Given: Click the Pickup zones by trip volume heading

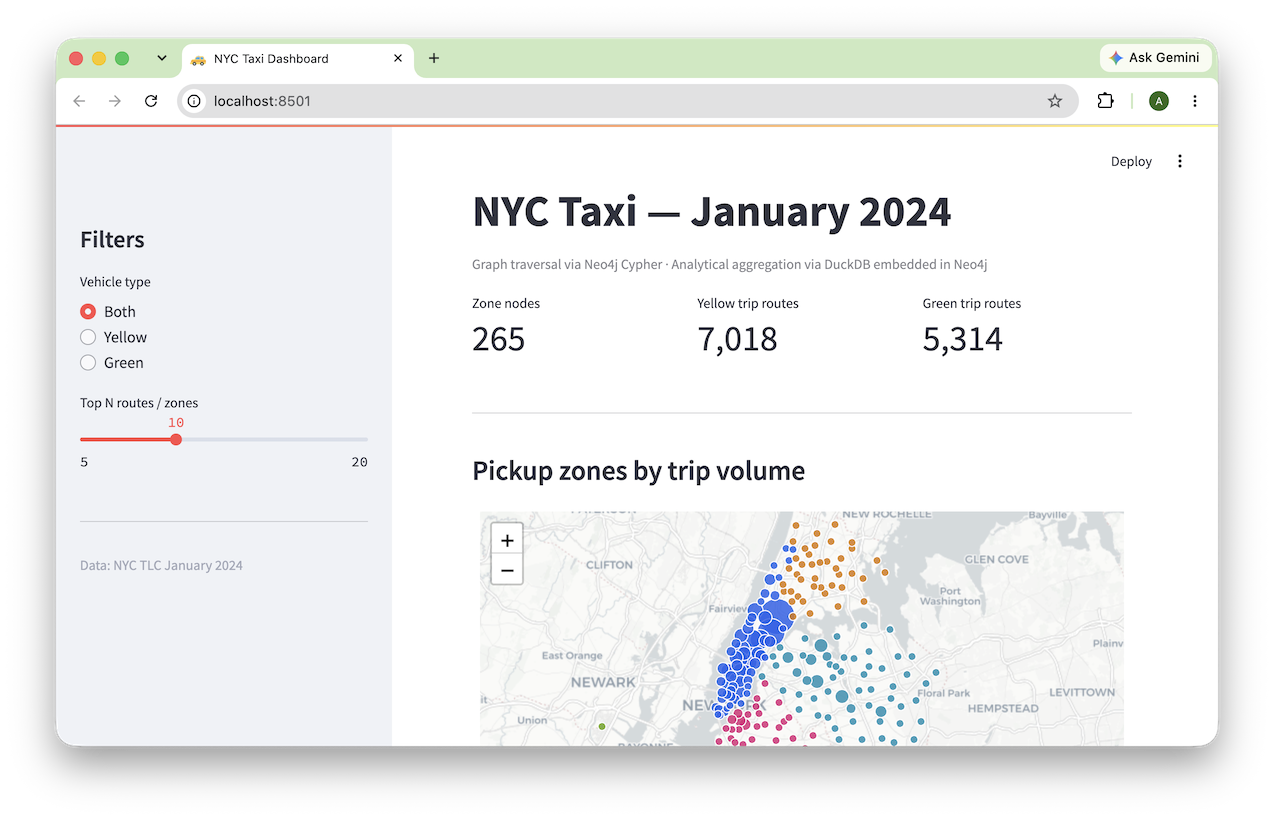Looking at the screenshot, I should coord(638,471).
